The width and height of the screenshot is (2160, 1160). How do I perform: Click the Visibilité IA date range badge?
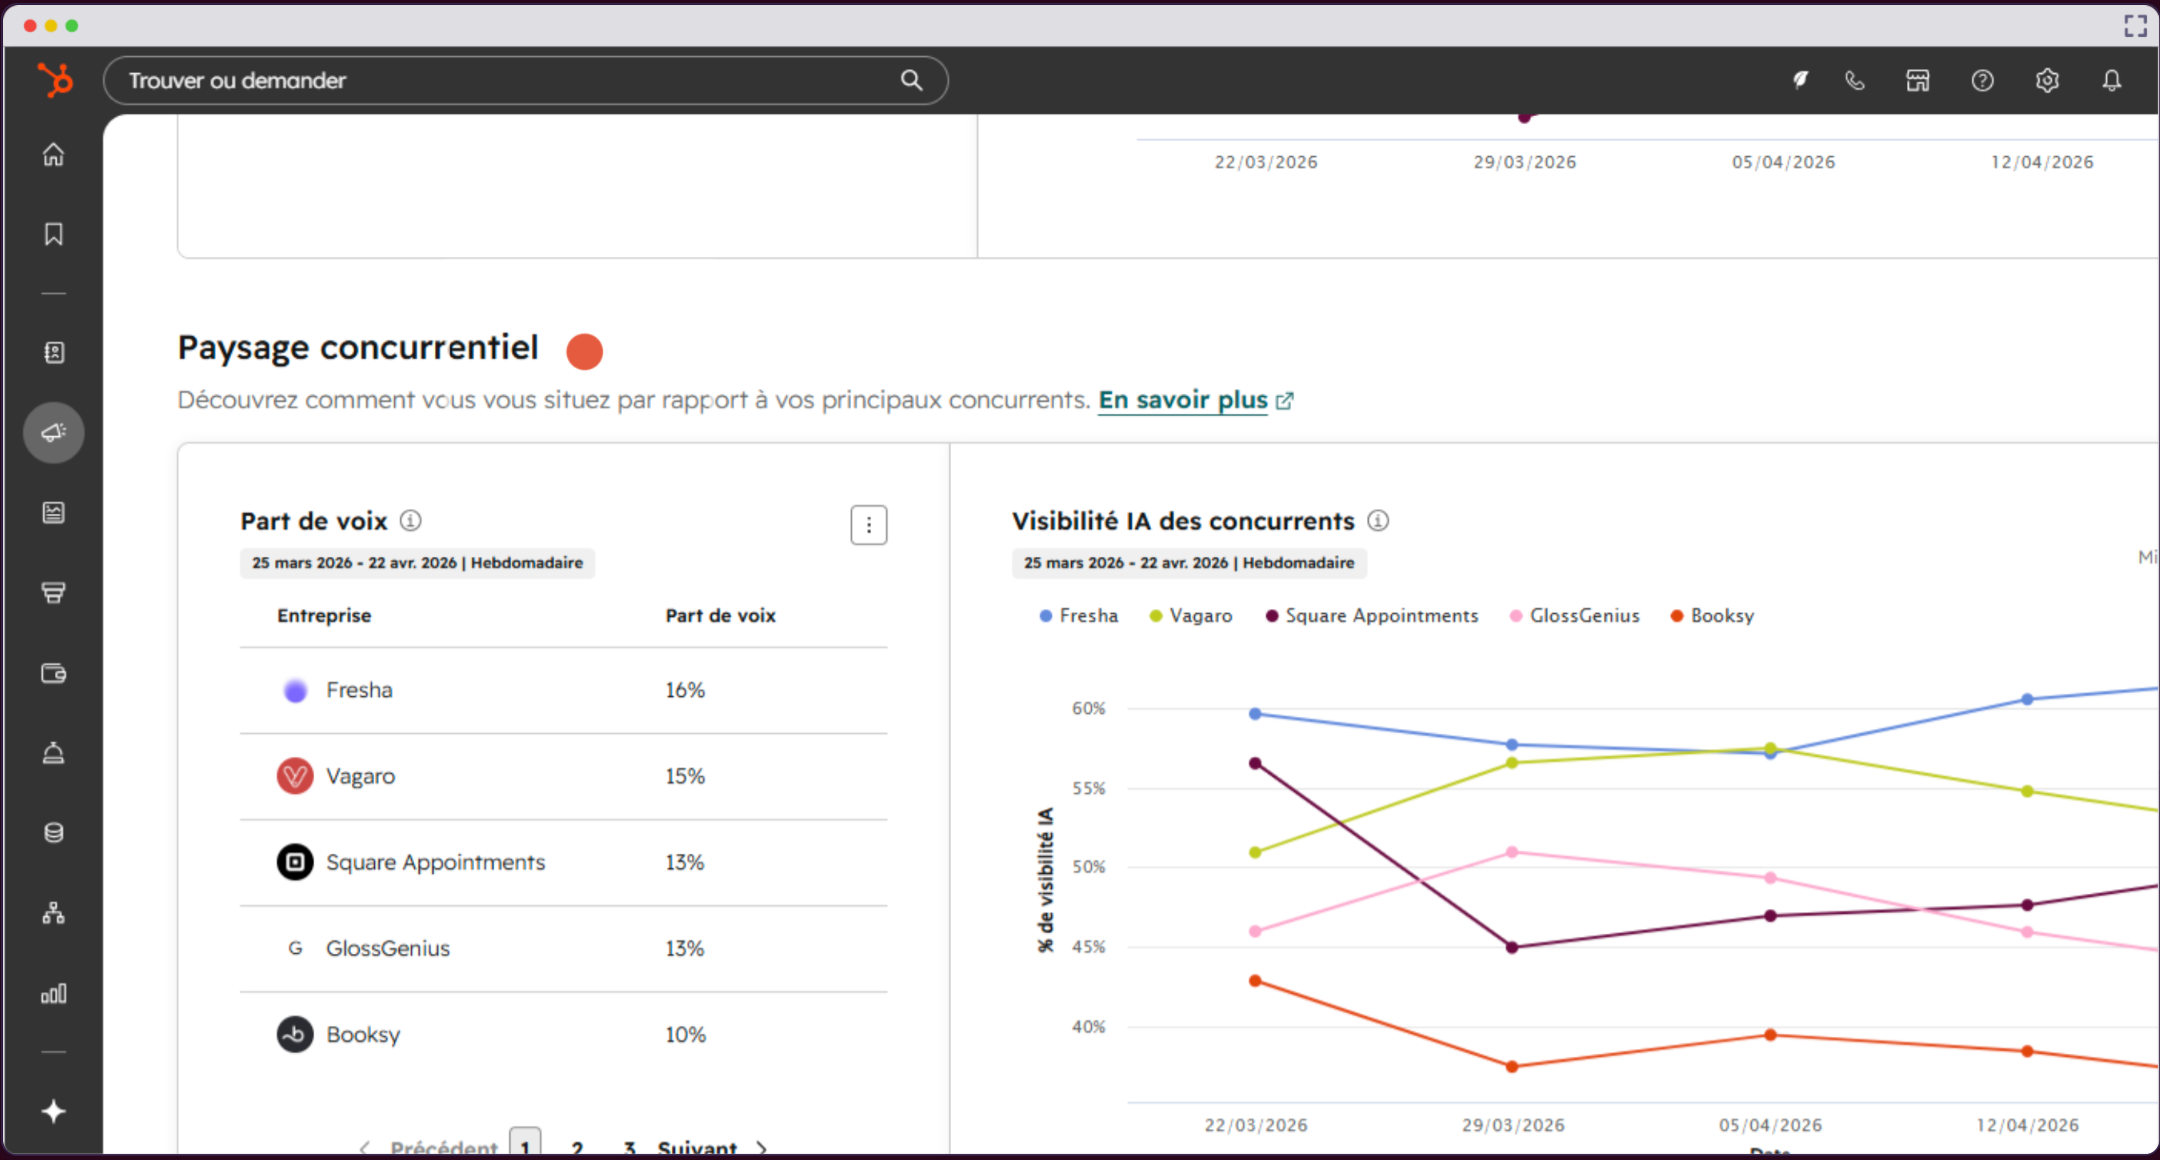tap(1189, 563)
